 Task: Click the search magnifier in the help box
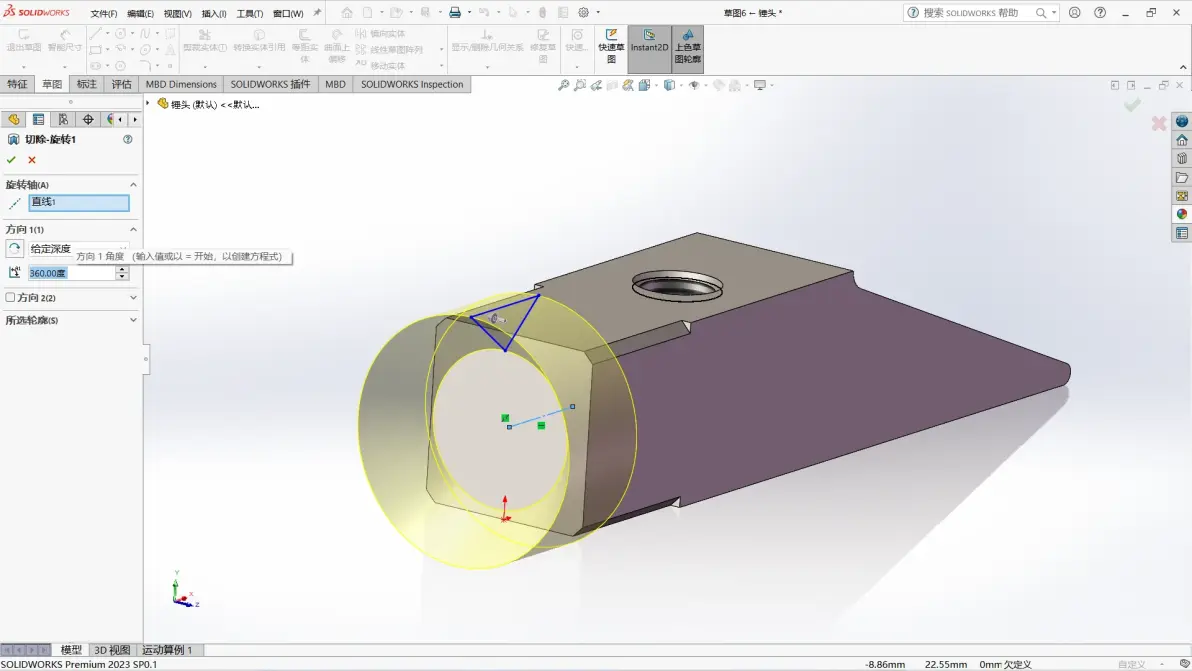[x=1041, y=13]
